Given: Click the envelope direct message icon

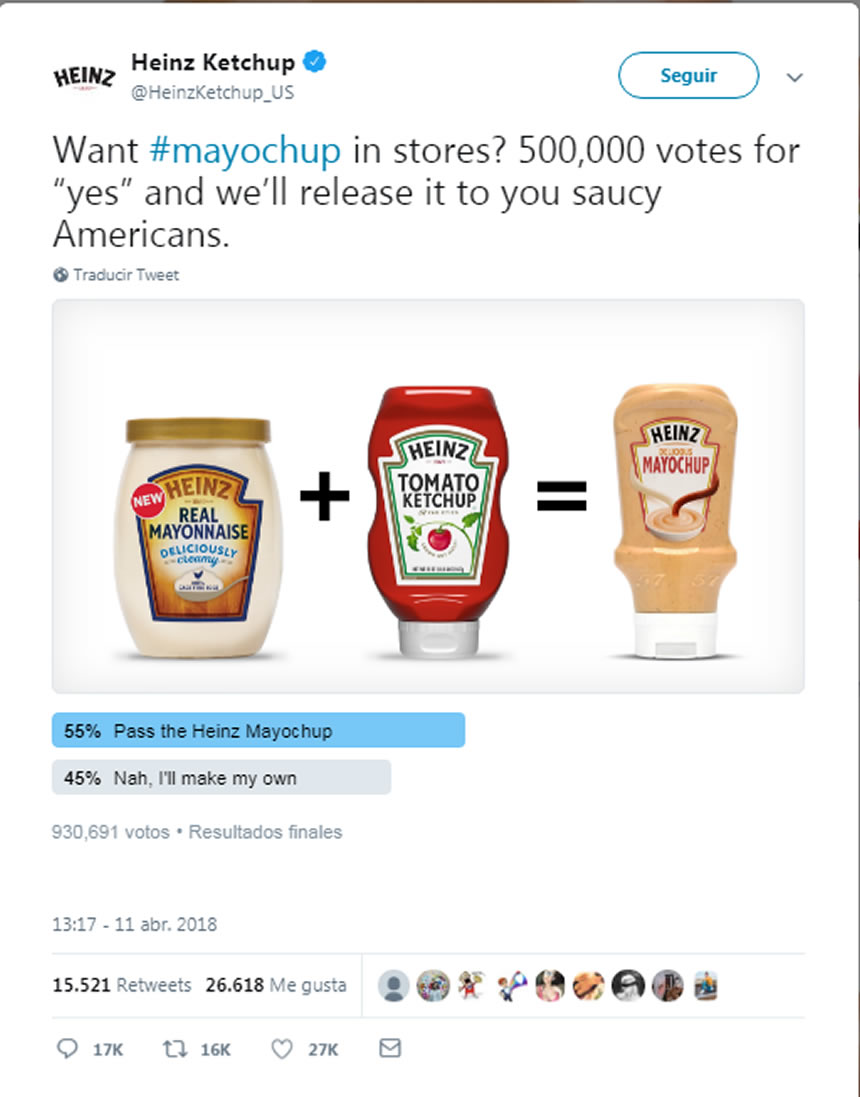Looking at the screenshot, I should click(x=391, y=1048).
